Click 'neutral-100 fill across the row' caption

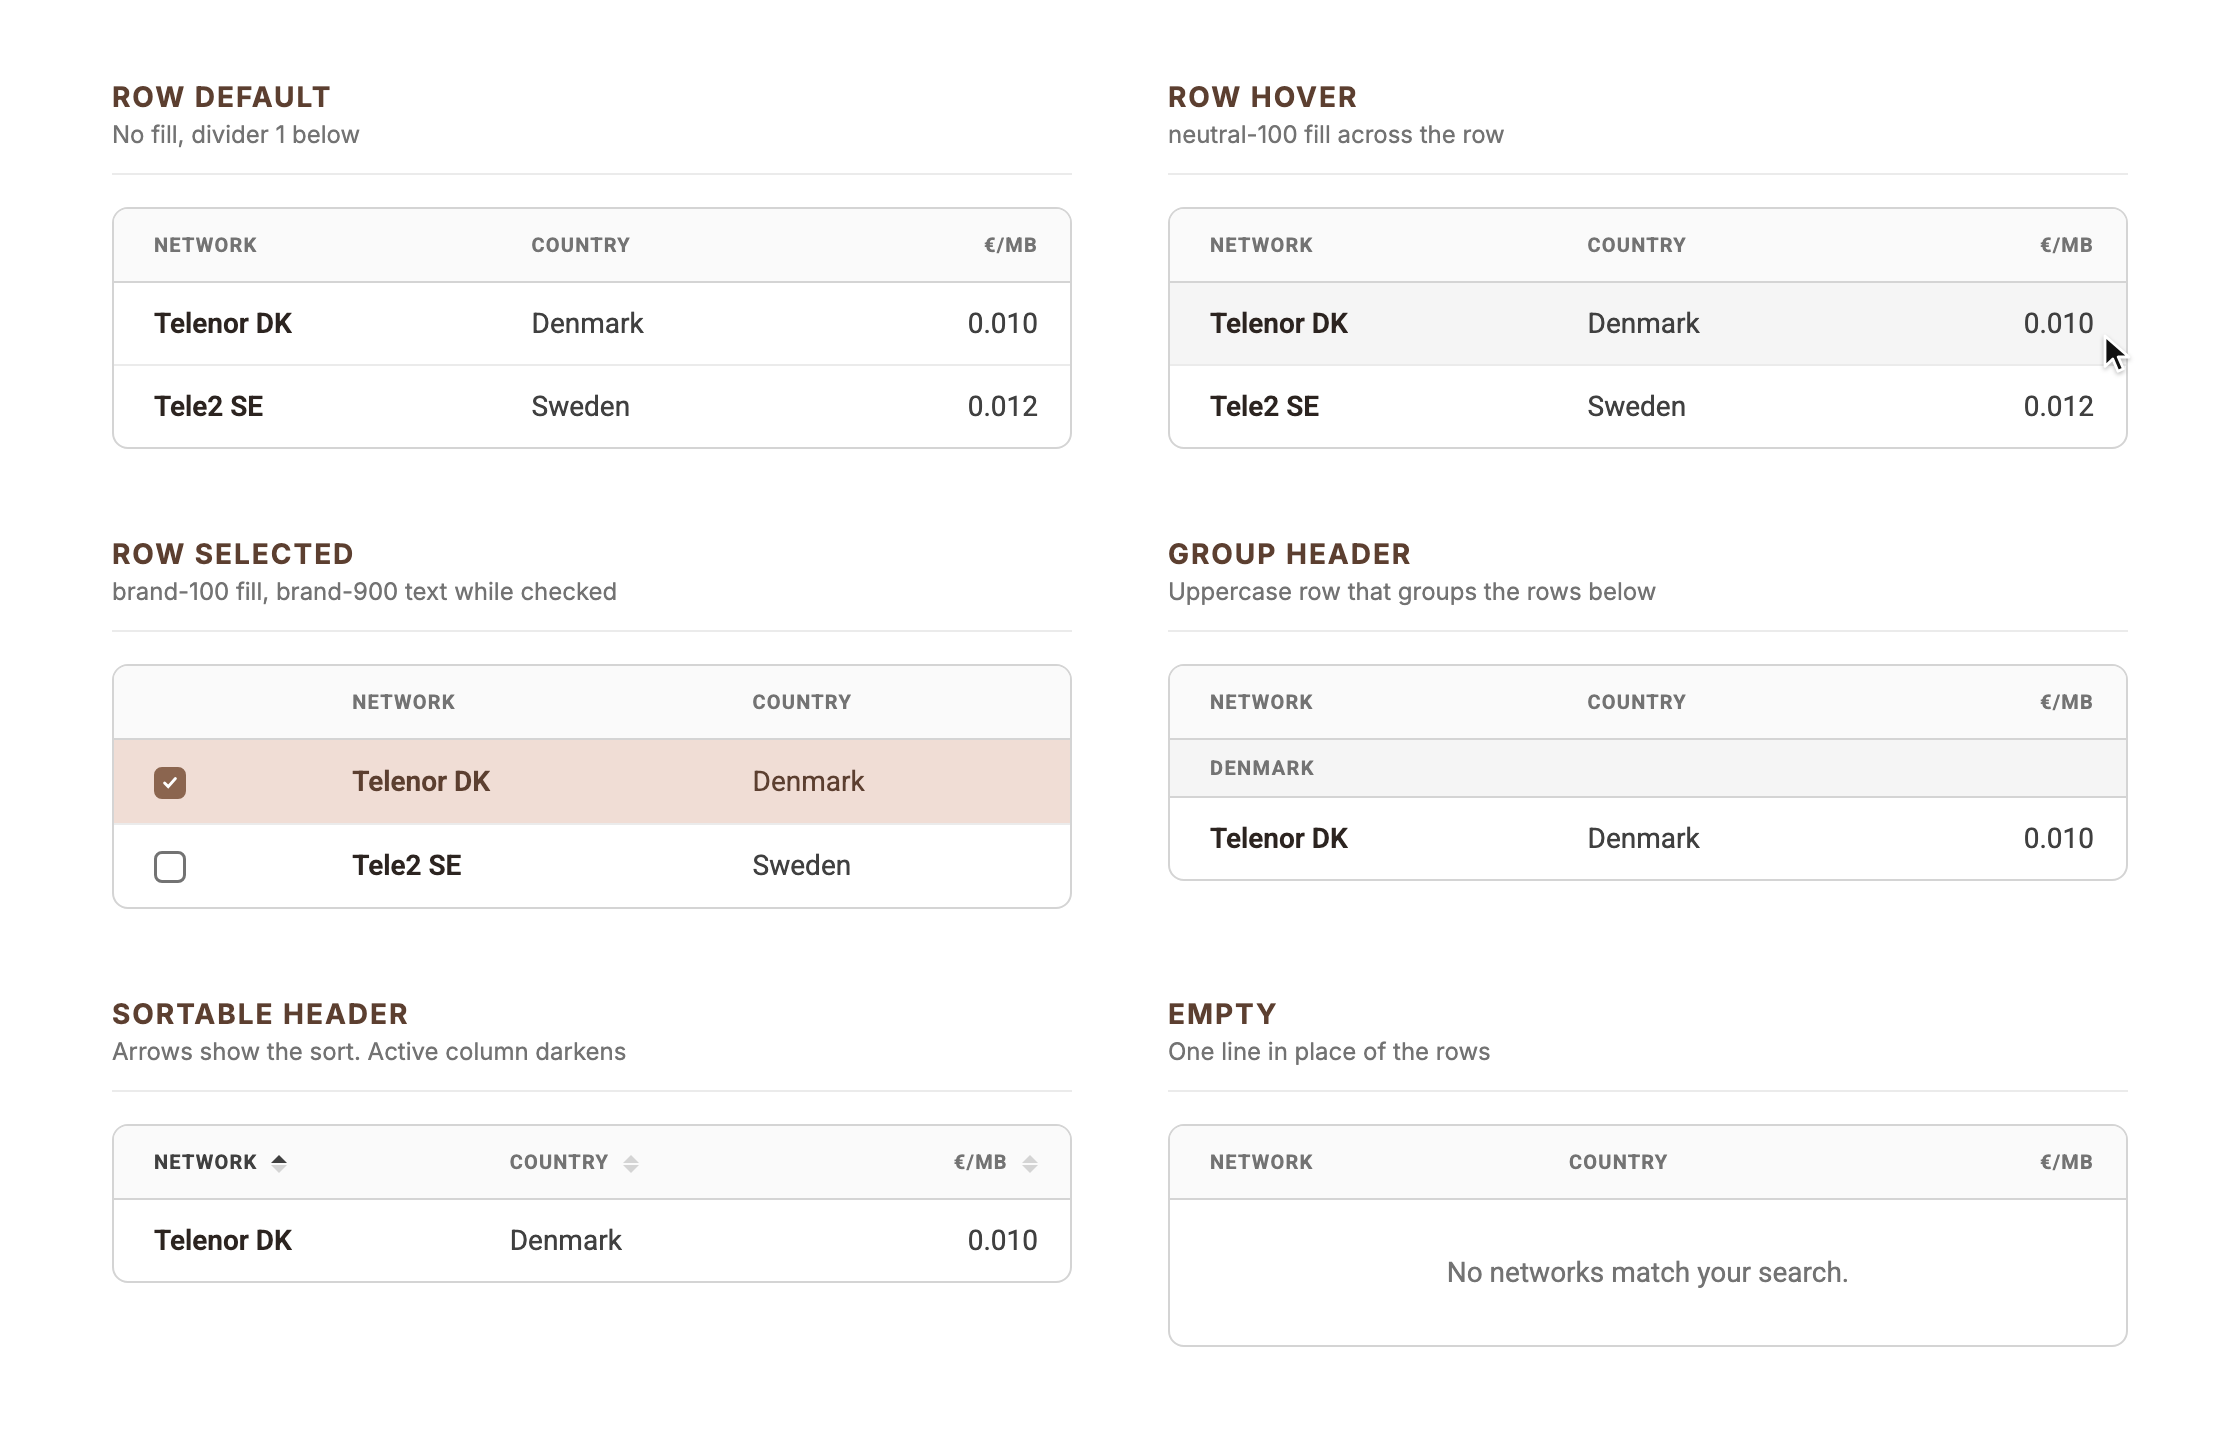[1335, 135]
